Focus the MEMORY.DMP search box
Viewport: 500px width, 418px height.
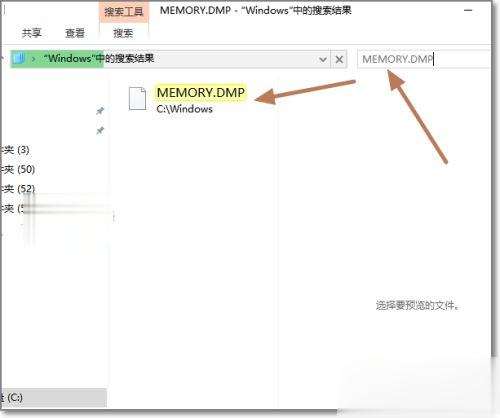click(423, 59)
